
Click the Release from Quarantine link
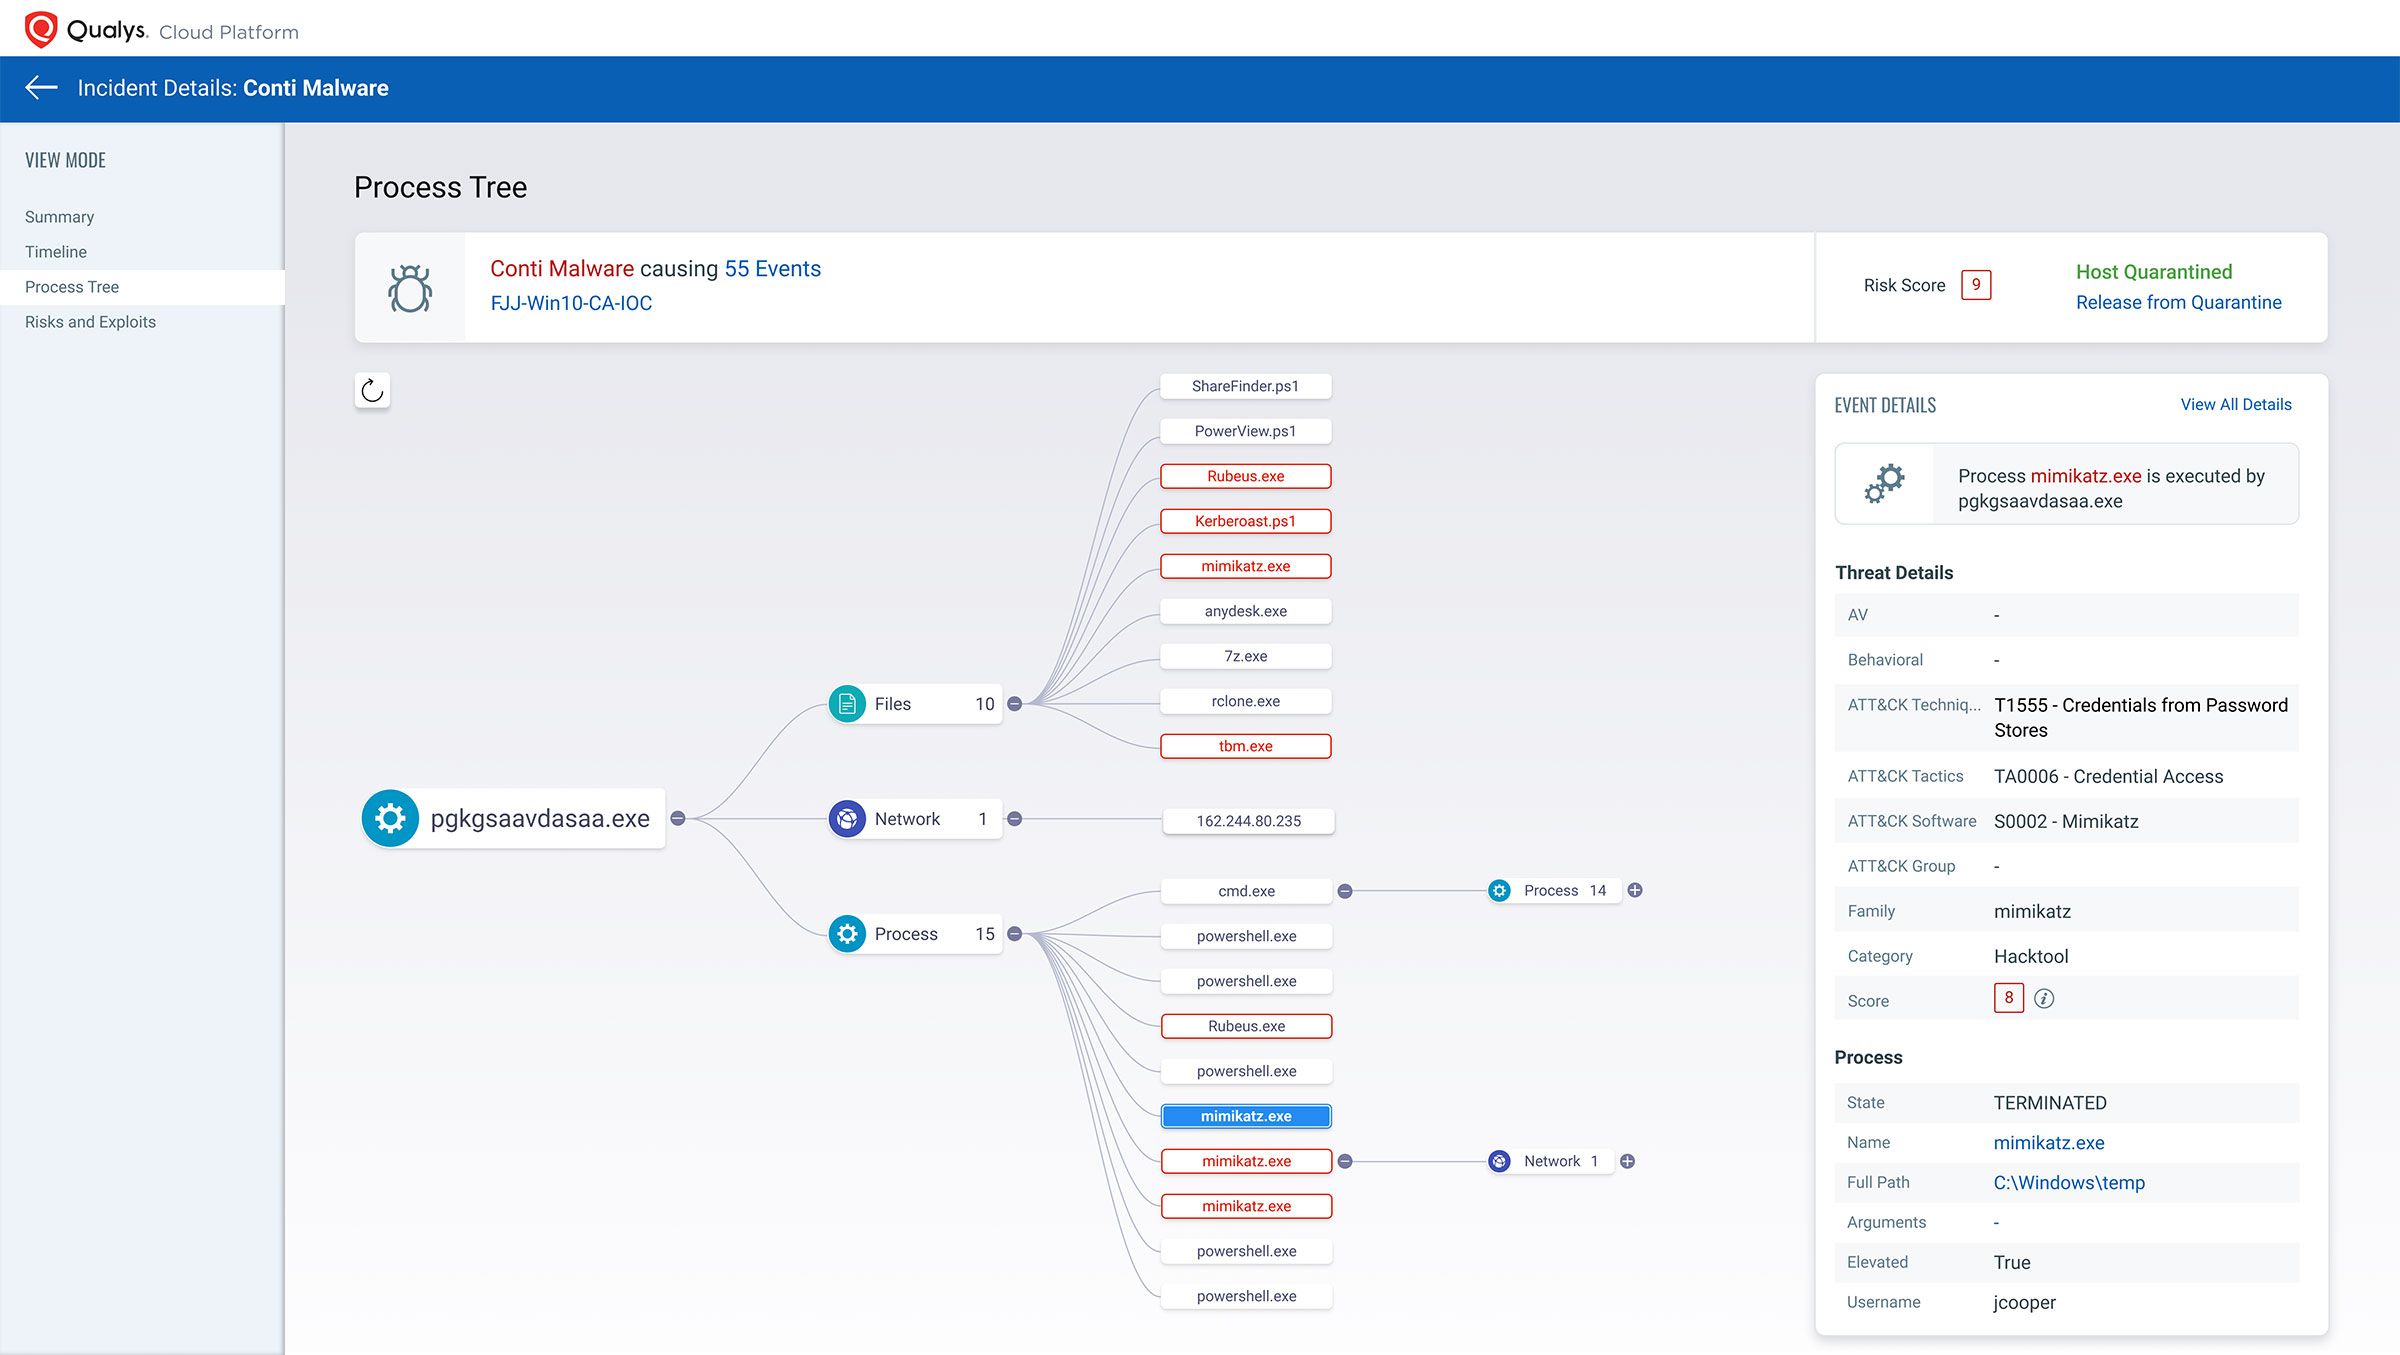(2179, 302)
